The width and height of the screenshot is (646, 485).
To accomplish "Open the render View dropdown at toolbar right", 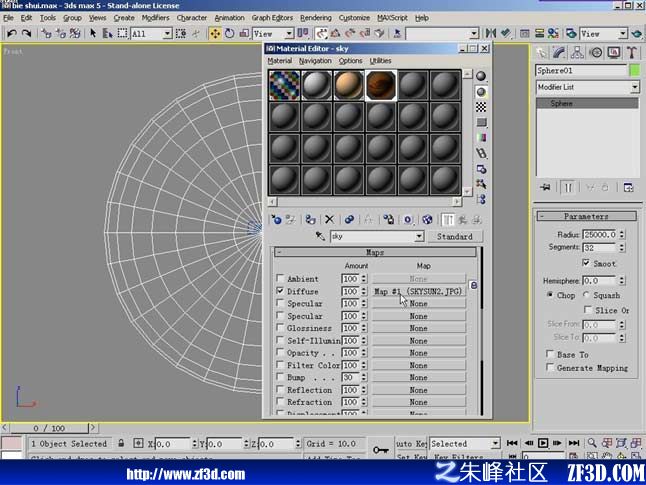I will pos(623,33).
